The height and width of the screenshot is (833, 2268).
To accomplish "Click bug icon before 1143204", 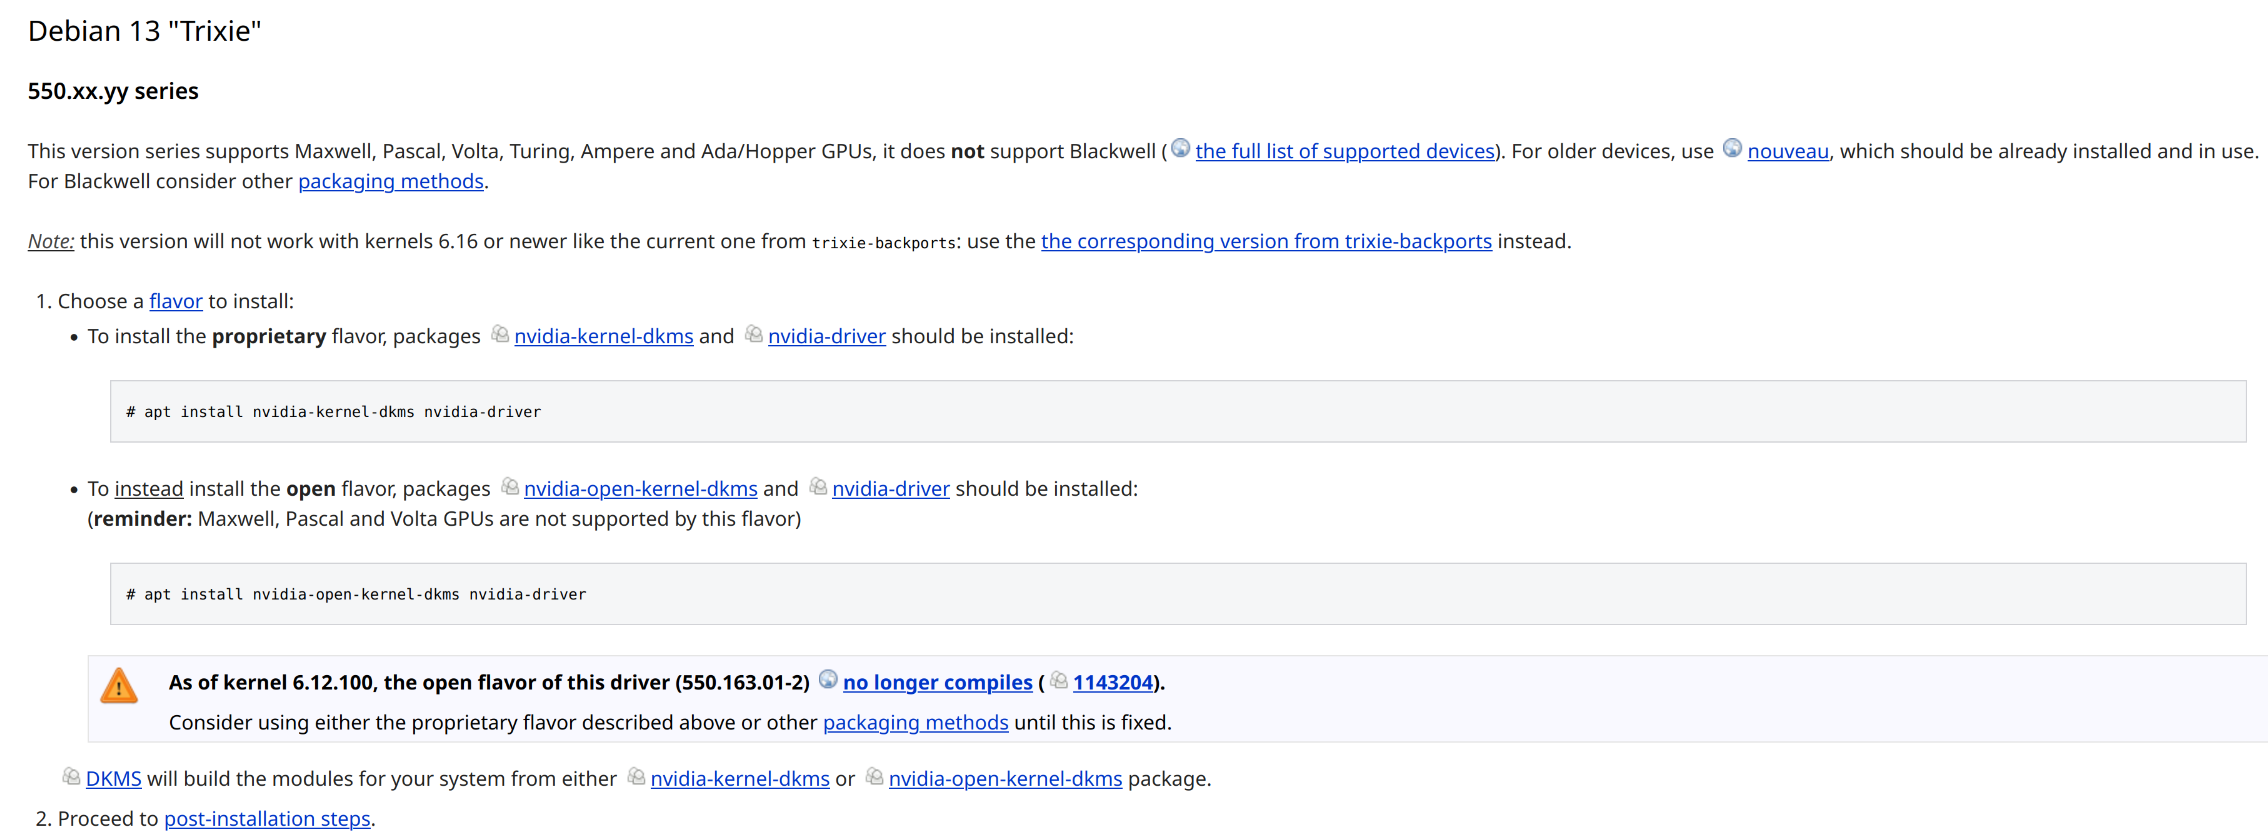I will (x=1059, y=680).
